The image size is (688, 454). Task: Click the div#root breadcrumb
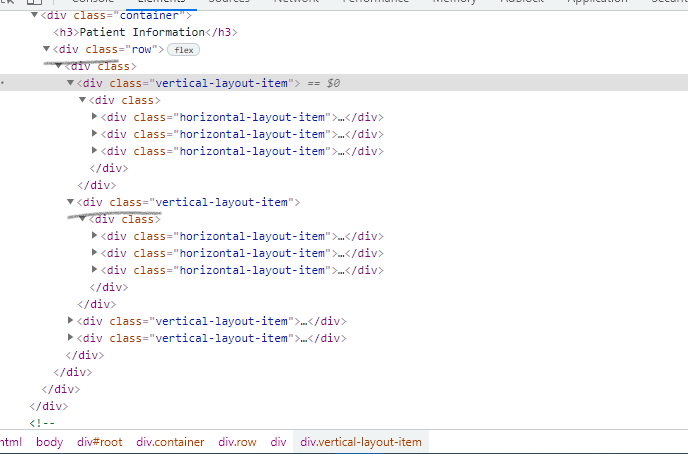pyautogui.click(x=100, y=442)
